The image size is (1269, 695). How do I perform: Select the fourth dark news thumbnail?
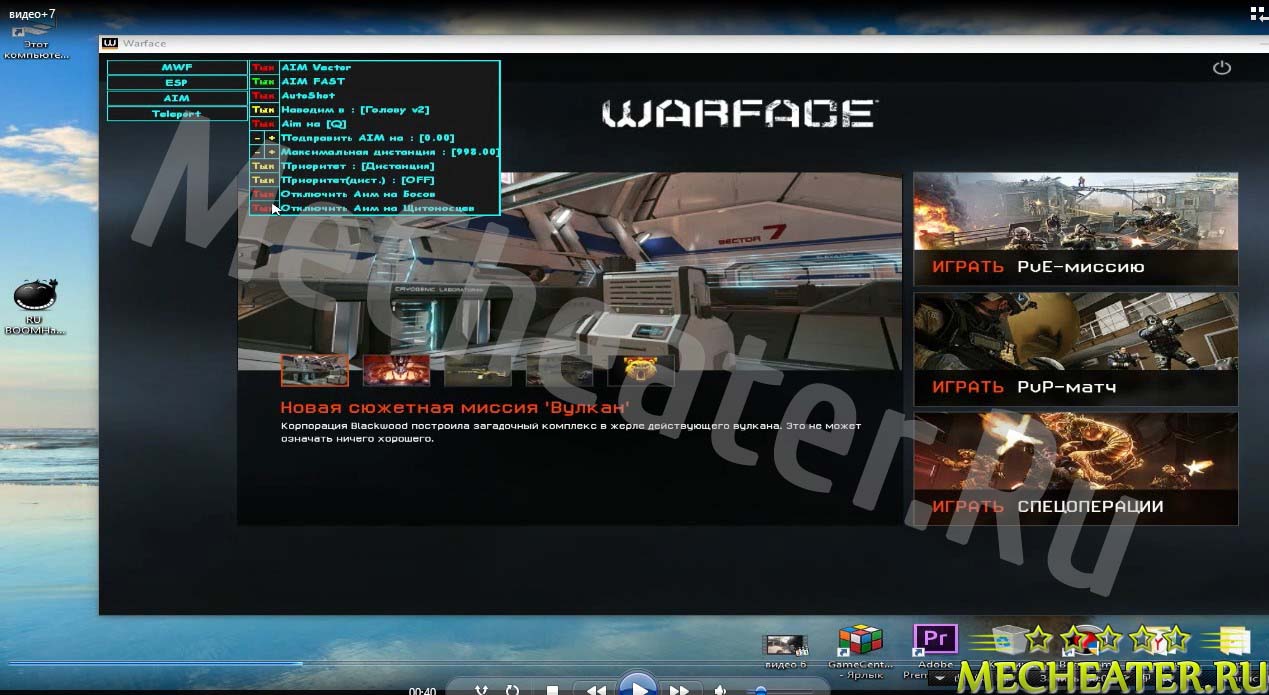pyautogui.click(x=559, y=370)
